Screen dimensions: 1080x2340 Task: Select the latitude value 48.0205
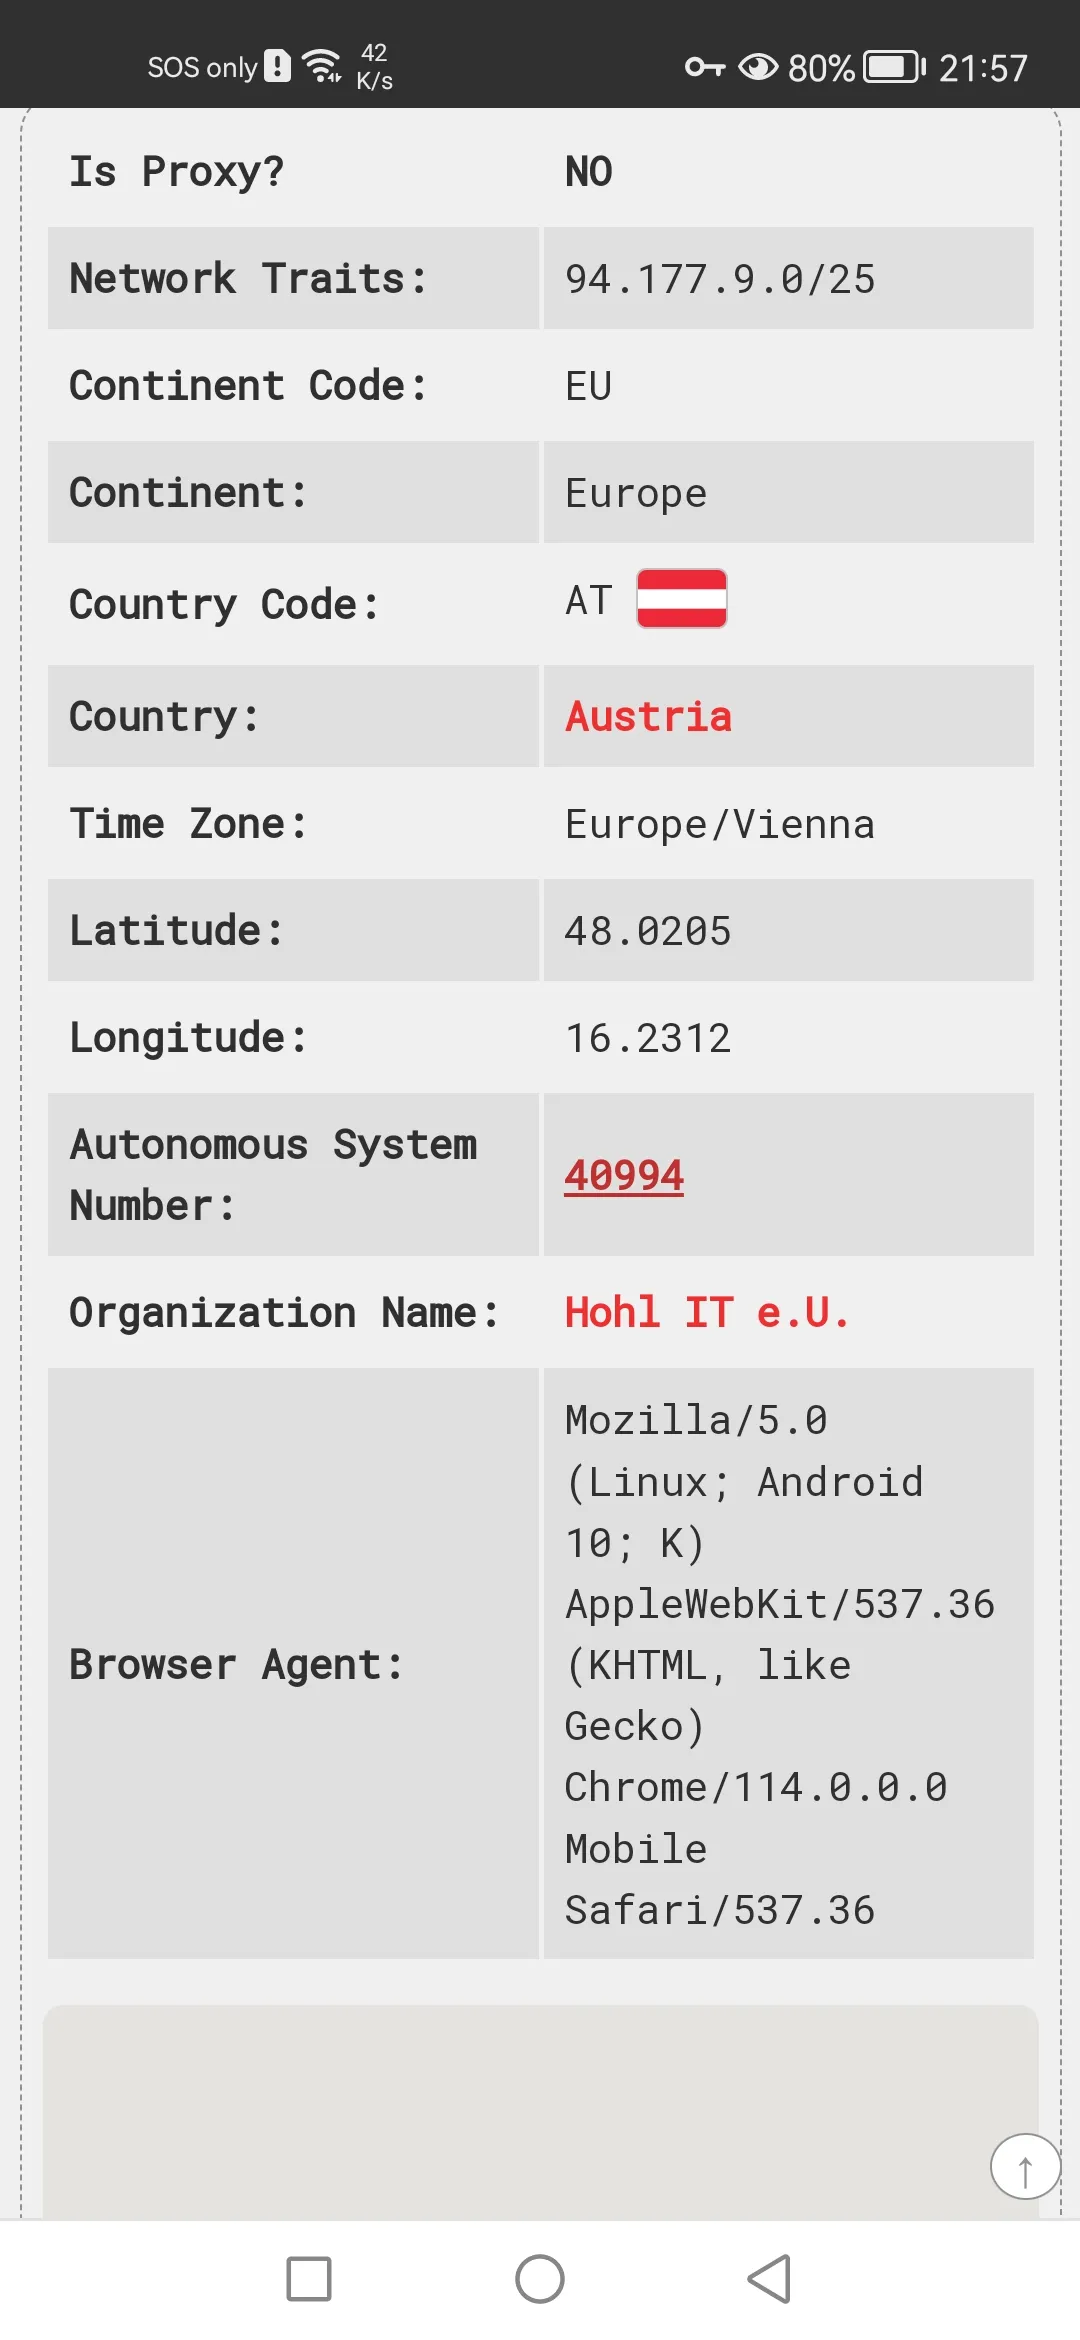(648, 931)
